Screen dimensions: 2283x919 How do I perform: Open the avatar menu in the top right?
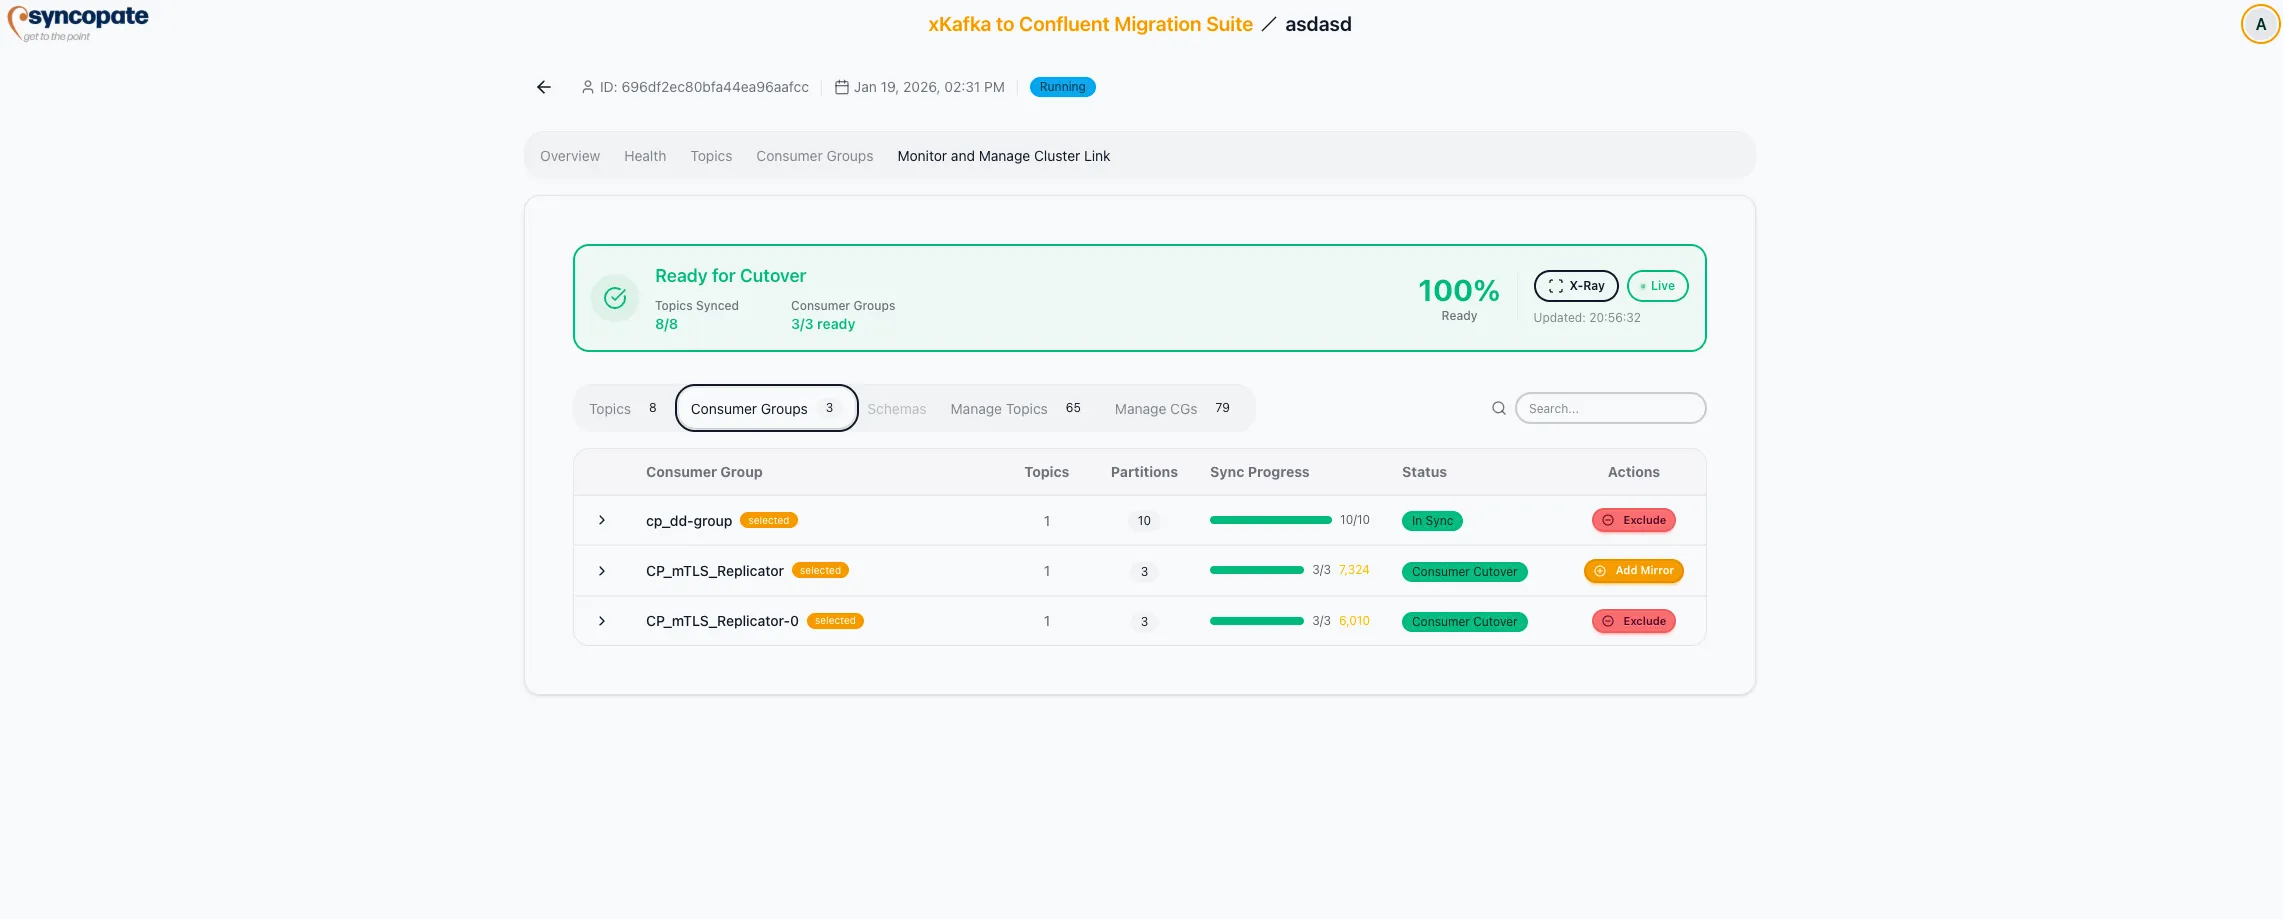[x=2260, y=23]
